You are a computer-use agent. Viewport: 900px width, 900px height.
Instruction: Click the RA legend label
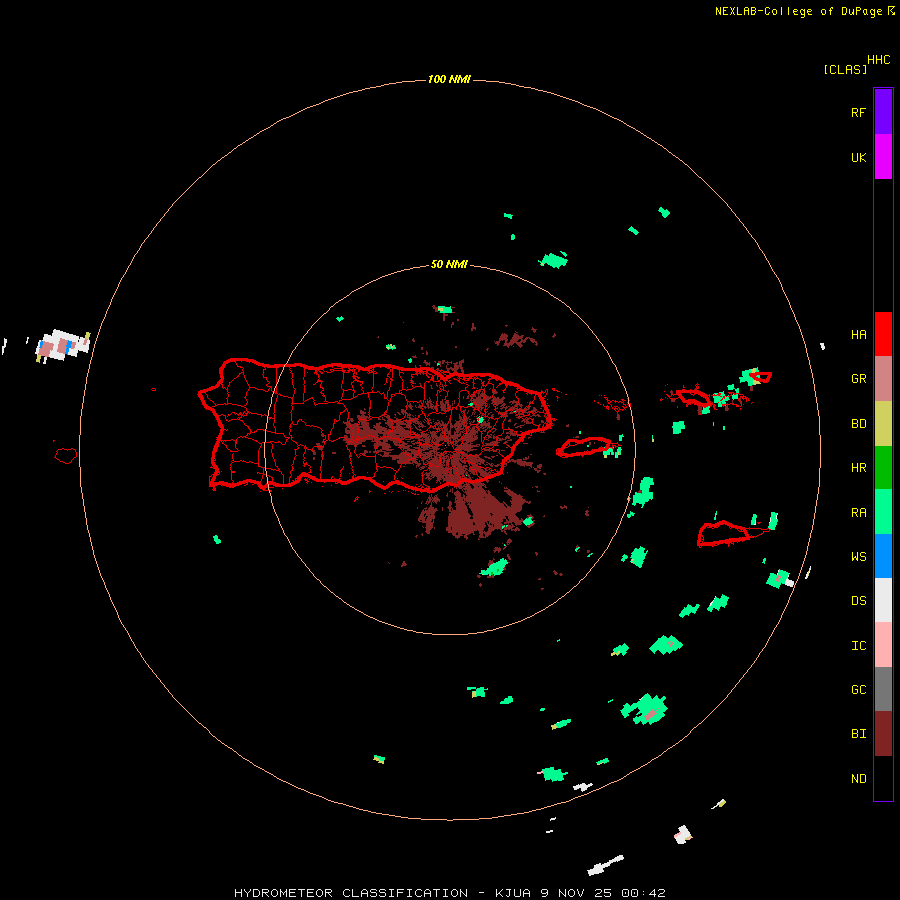pyautogui.click(x=858, y=513)
